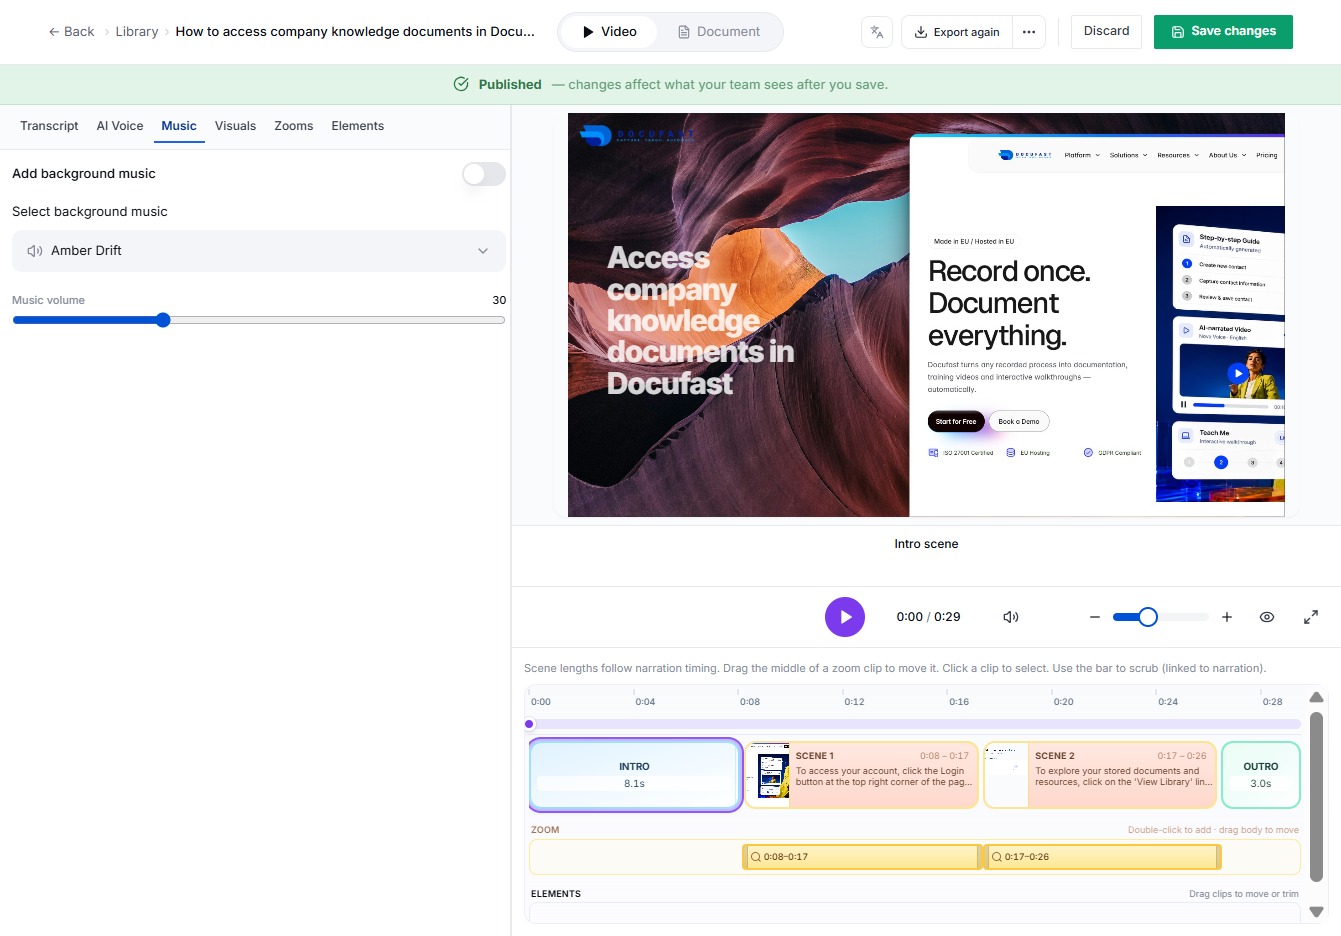Image resolution: width=1341 pixels, height=936 pixels.
Task: Click the purple scrub bar playhead
Action: point(530,724)
